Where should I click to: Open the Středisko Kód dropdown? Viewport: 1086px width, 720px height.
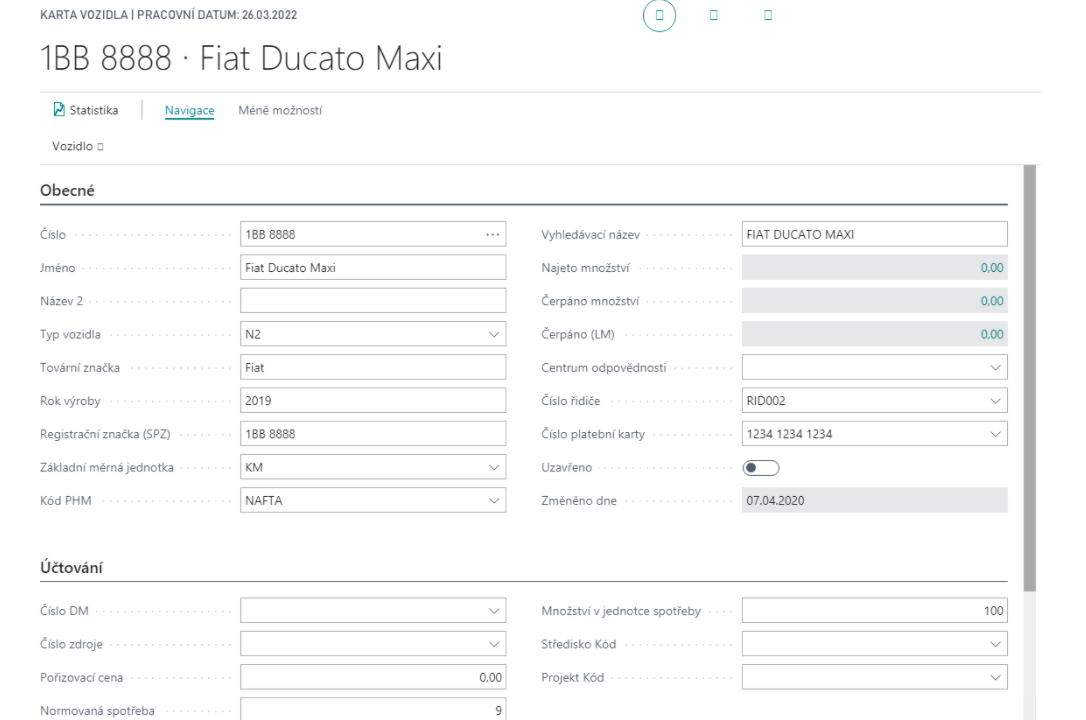coord(993,645)
